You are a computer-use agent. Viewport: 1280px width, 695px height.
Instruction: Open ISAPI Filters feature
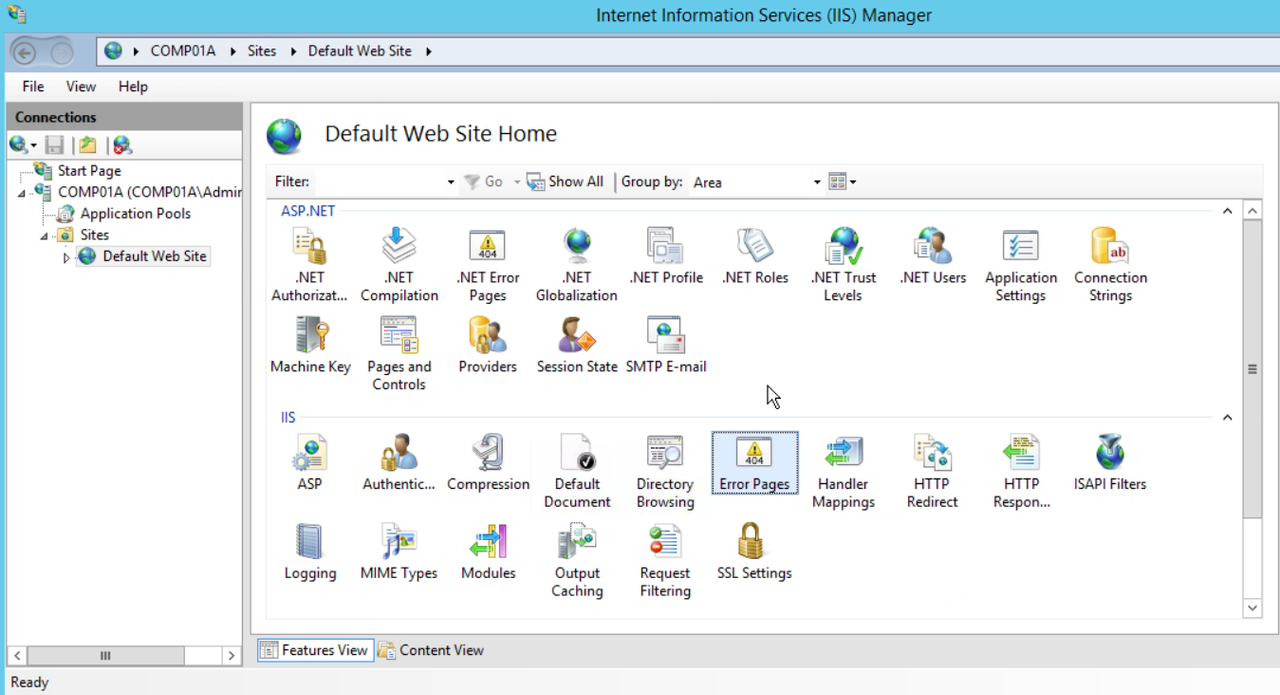(x=1110, y=463)
